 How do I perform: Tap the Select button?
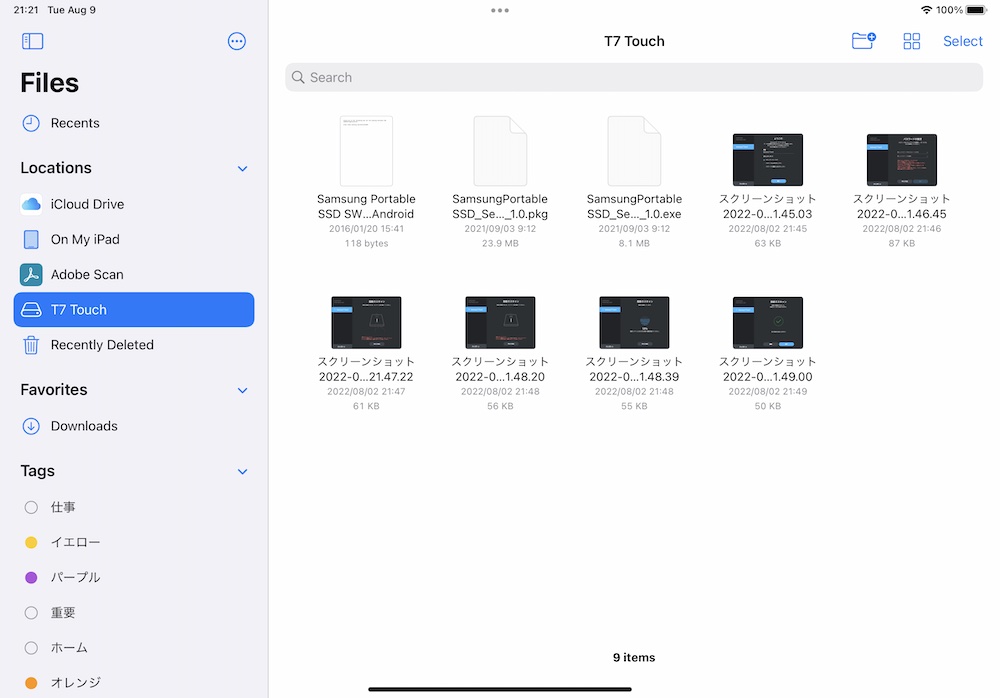coord(962,41)
